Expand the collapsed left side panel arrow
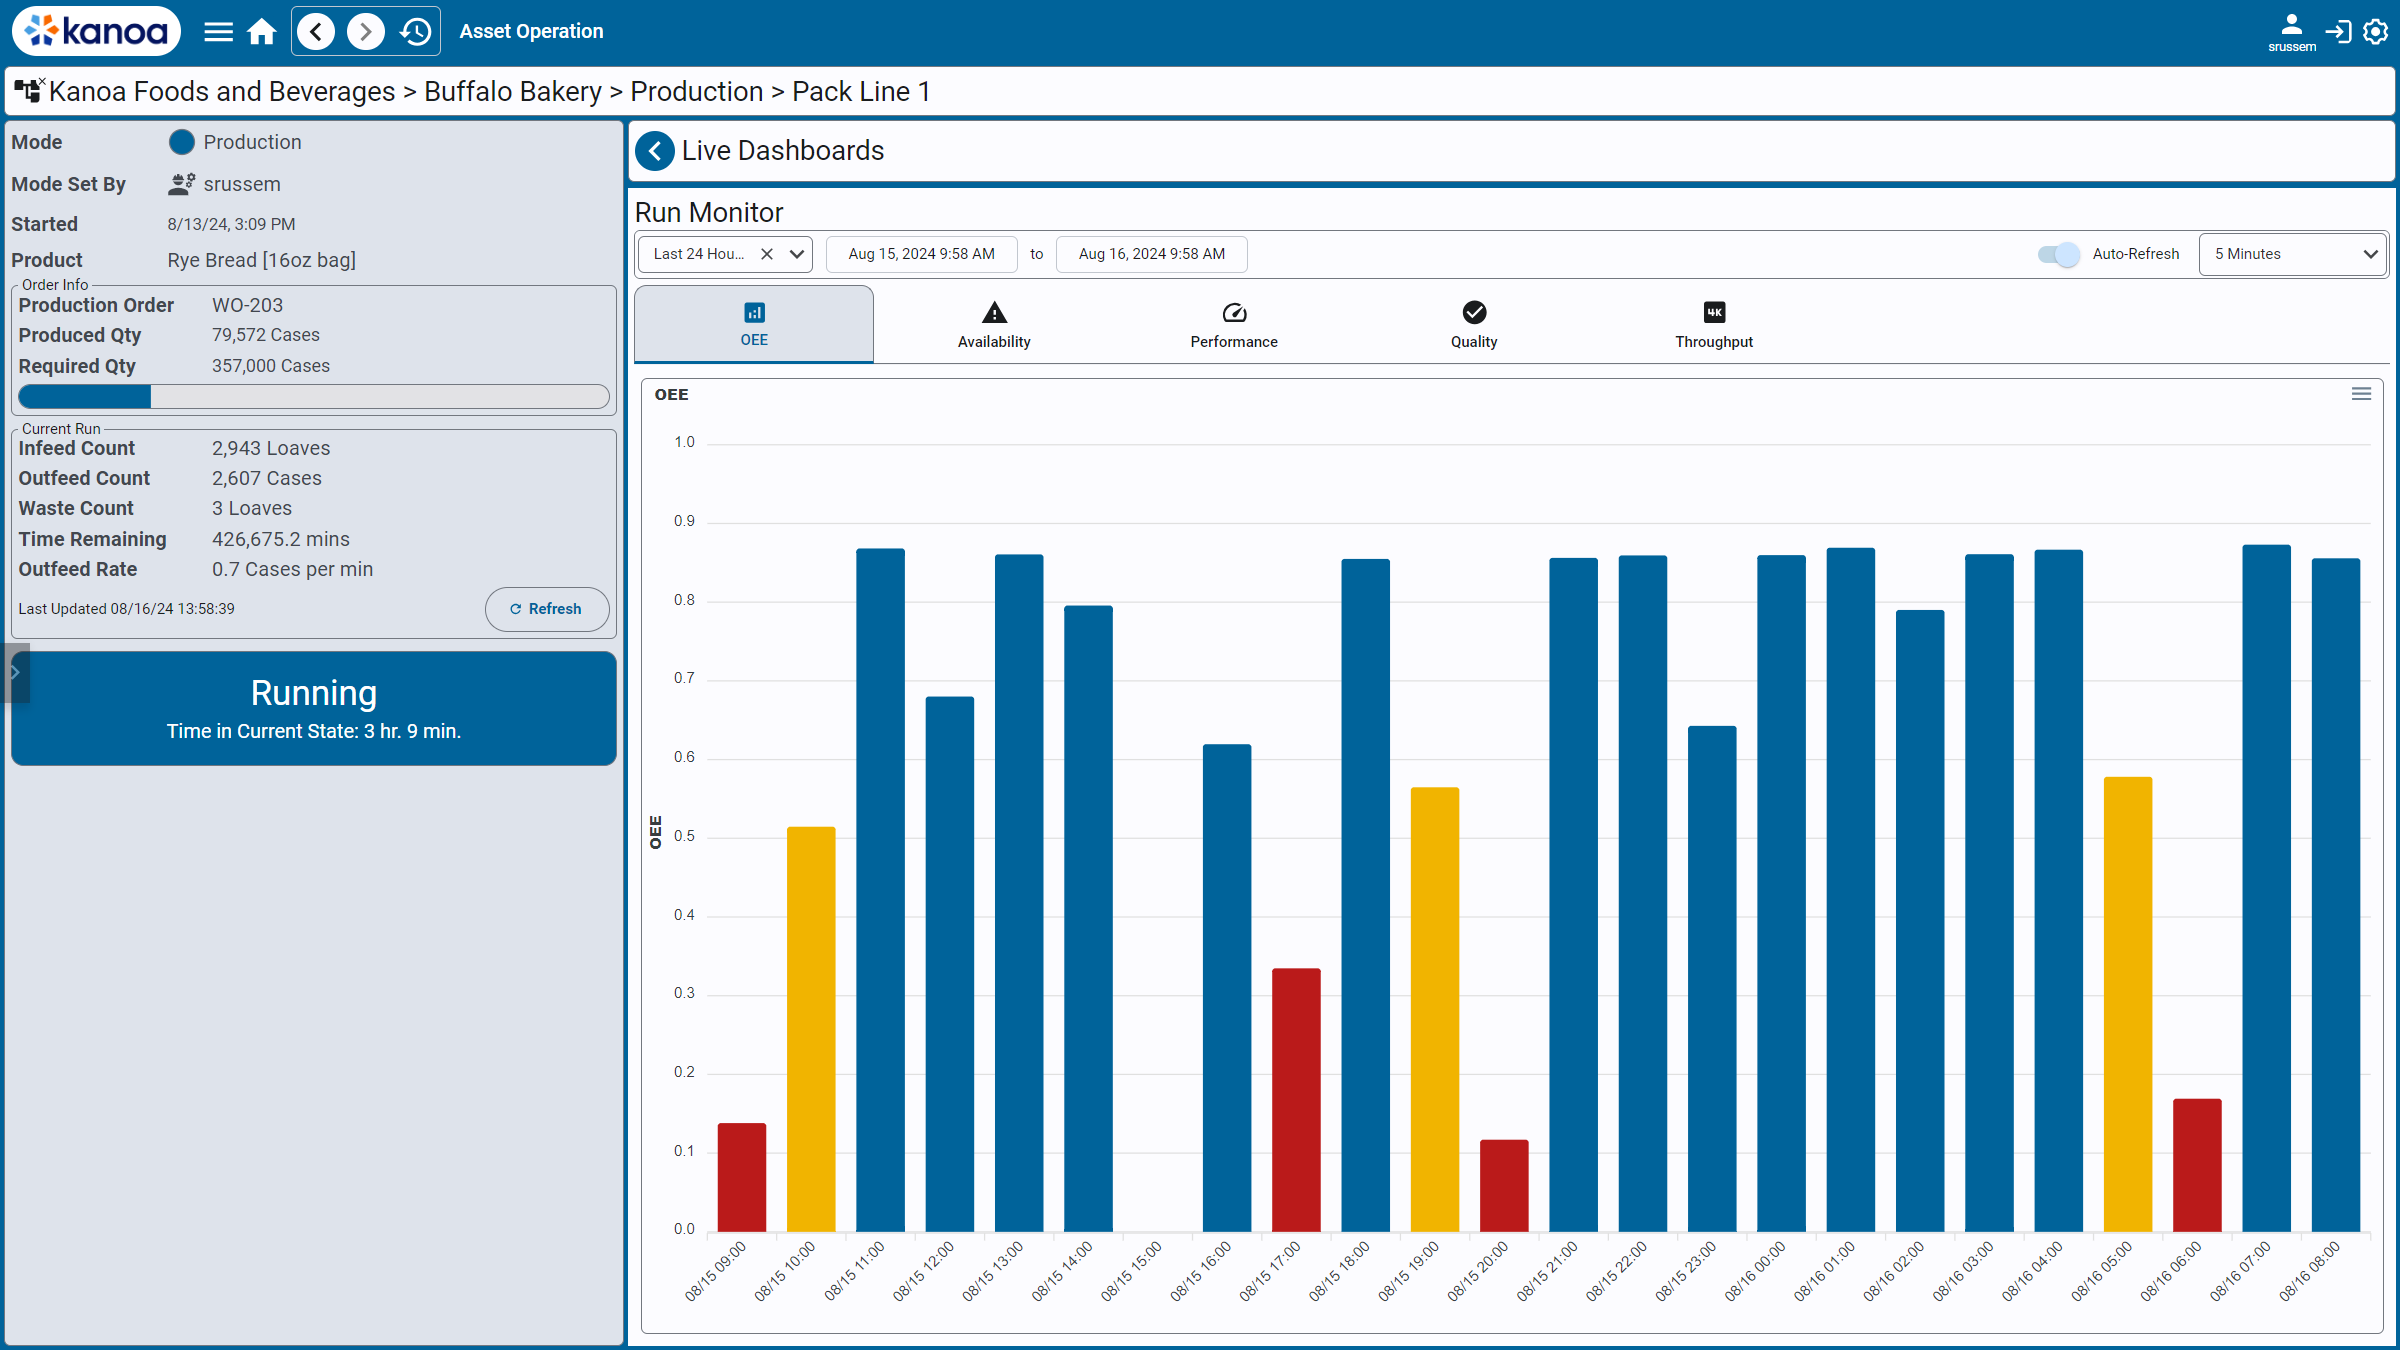Image resolution: width=2400 pixels, height=1350 pixels. [15, 673]
